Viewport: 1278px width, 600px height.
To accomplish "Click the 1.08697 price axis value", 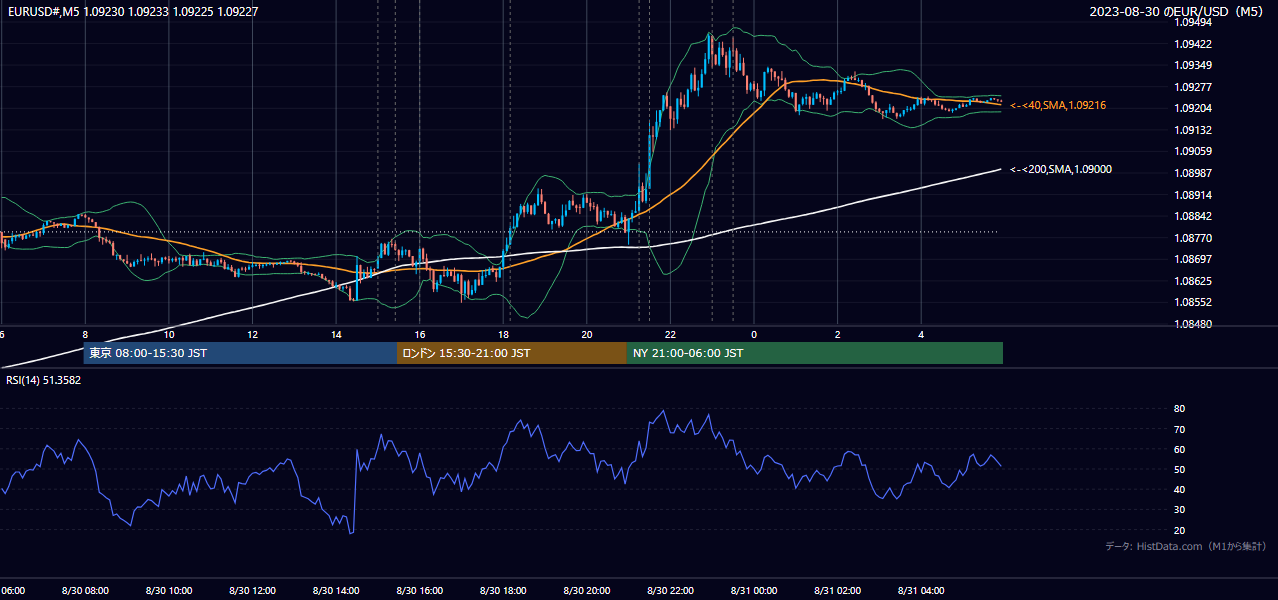I will click(x=1192, y=259).
